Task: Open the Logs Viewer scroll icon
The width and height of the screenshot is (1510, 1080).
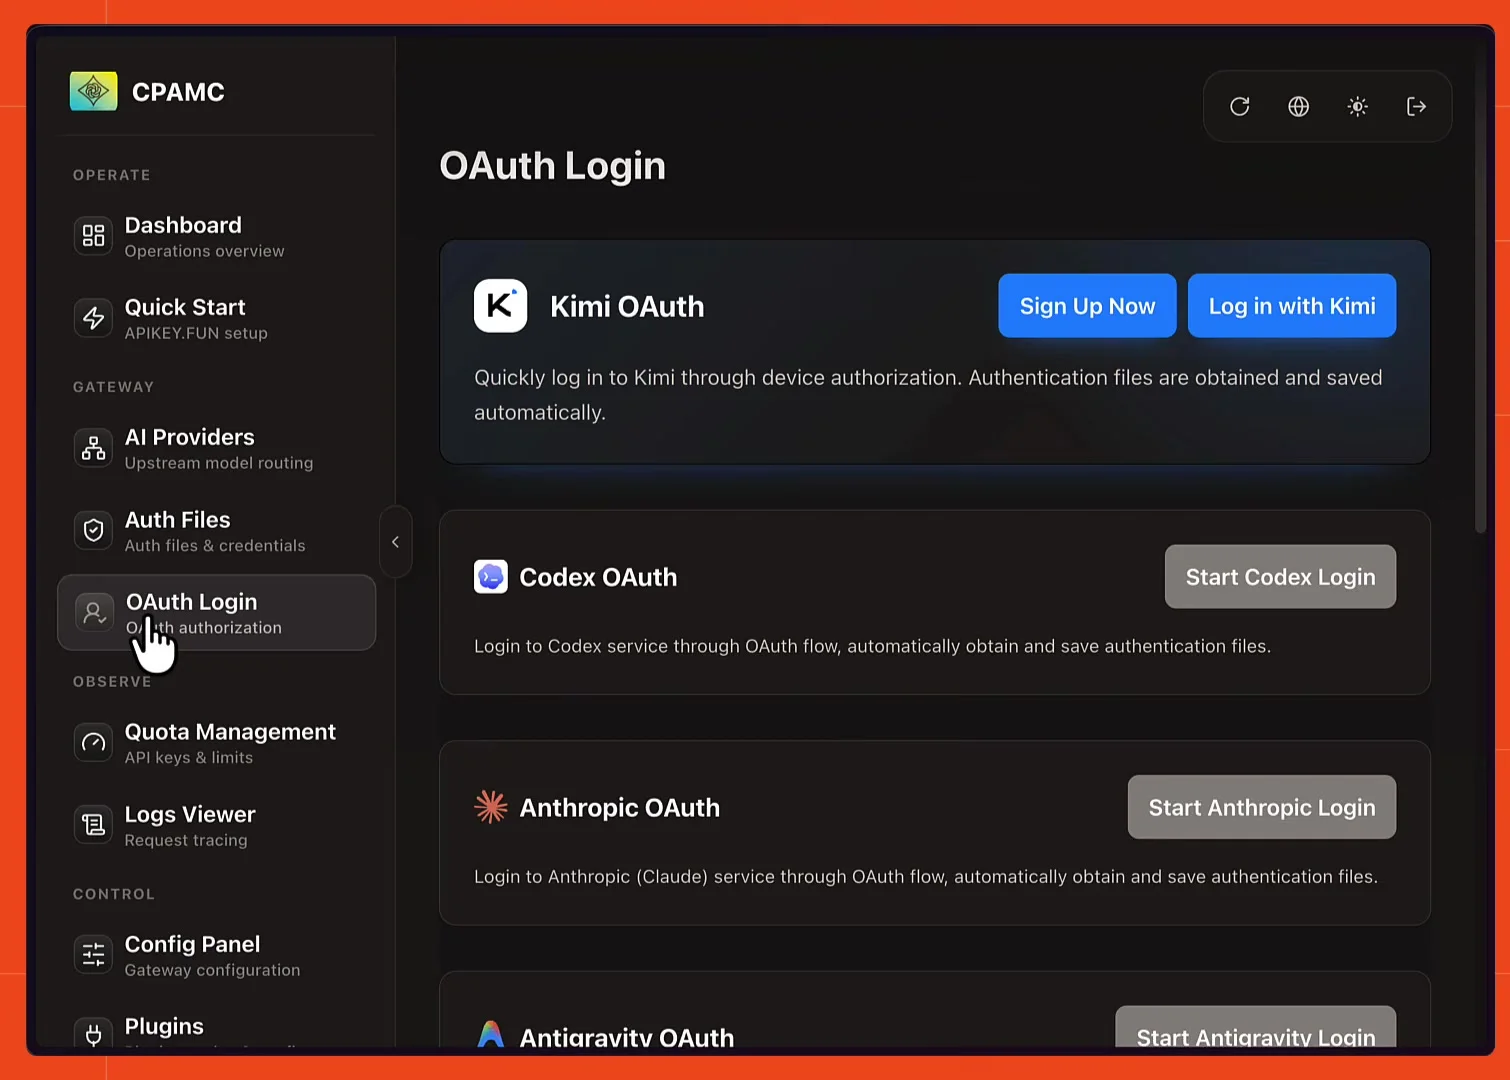Action: click(93, 824)
